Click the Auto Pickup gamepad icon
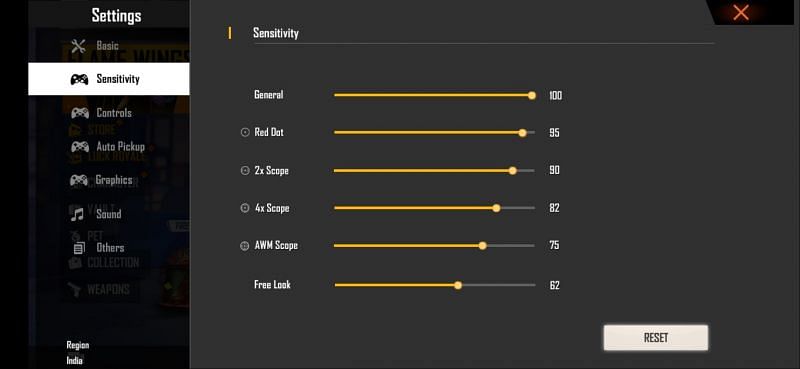800x369 pixels. tap(80, 146)
